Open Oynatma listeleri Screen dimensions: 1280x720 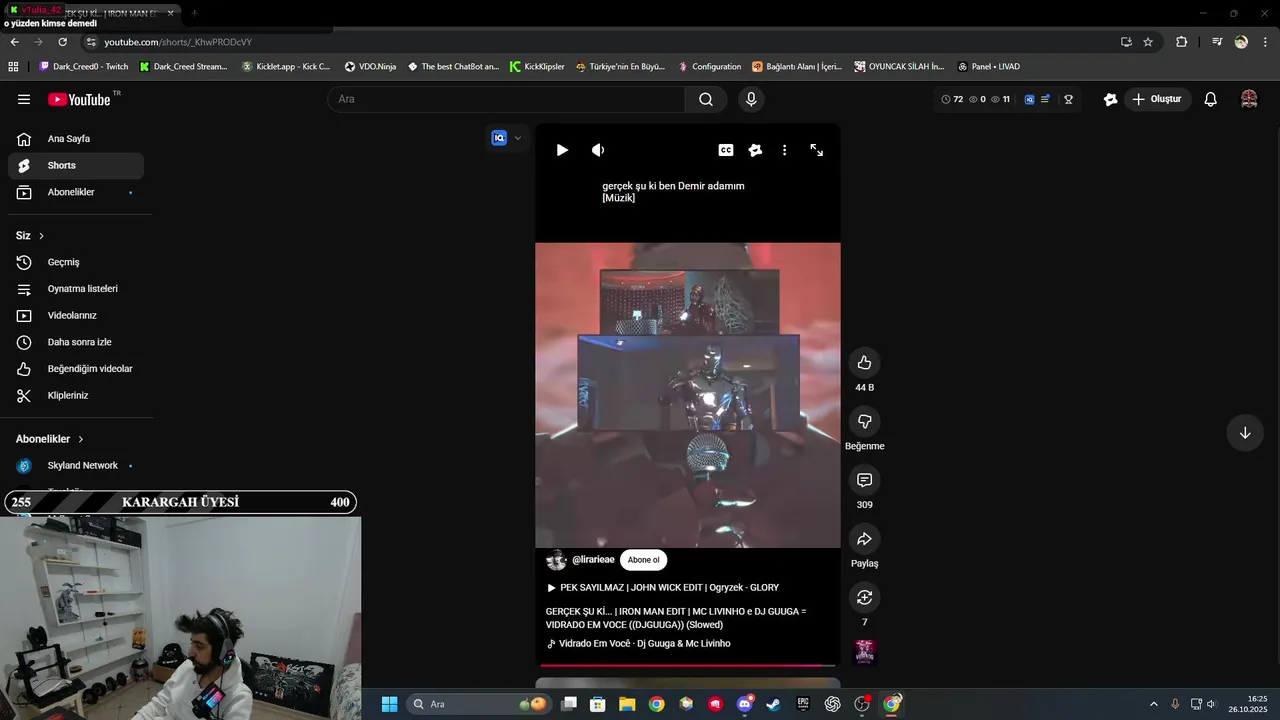point(76,289)
